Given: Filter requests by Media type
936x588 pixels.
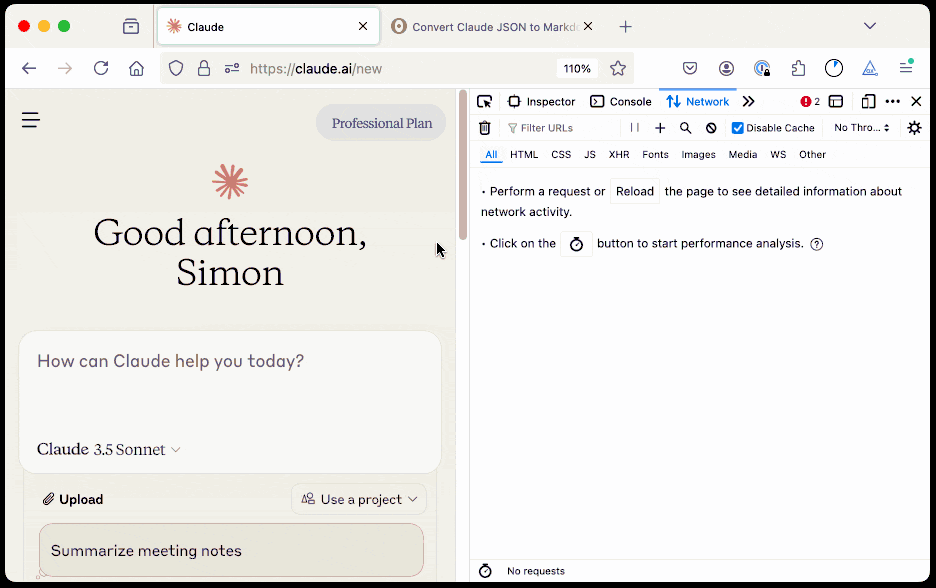Looking at the screenshot, I should coord(743,155).
